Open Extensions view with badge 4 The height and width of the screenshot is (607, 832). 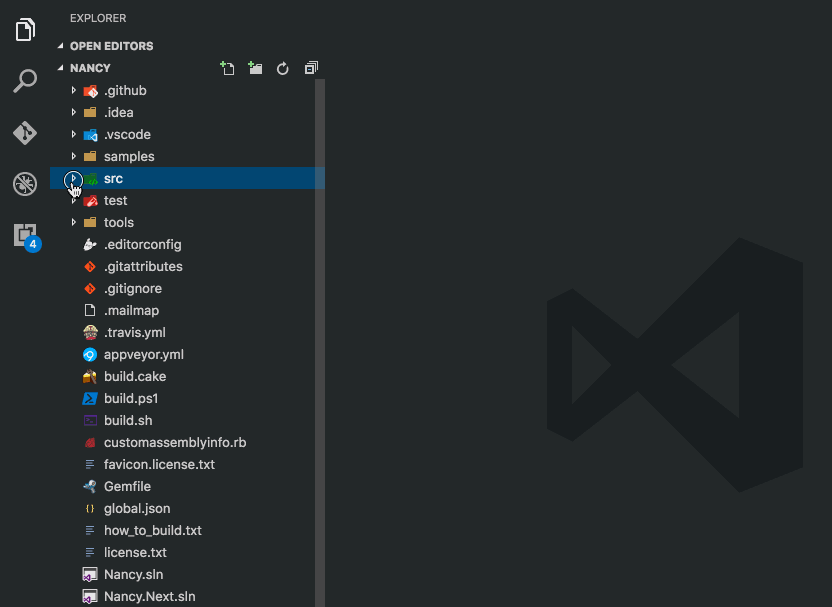click(x=27, y=236)
